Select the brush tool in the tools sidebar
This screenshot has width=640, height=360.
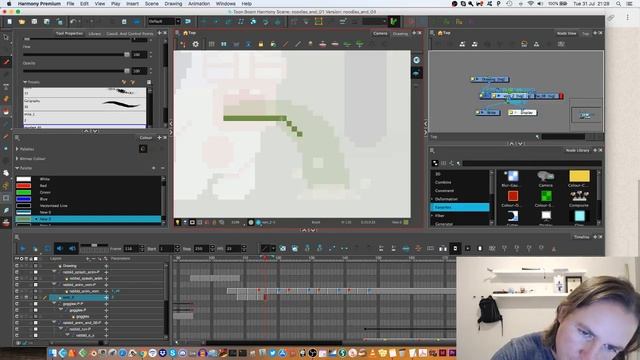(6, 62)
